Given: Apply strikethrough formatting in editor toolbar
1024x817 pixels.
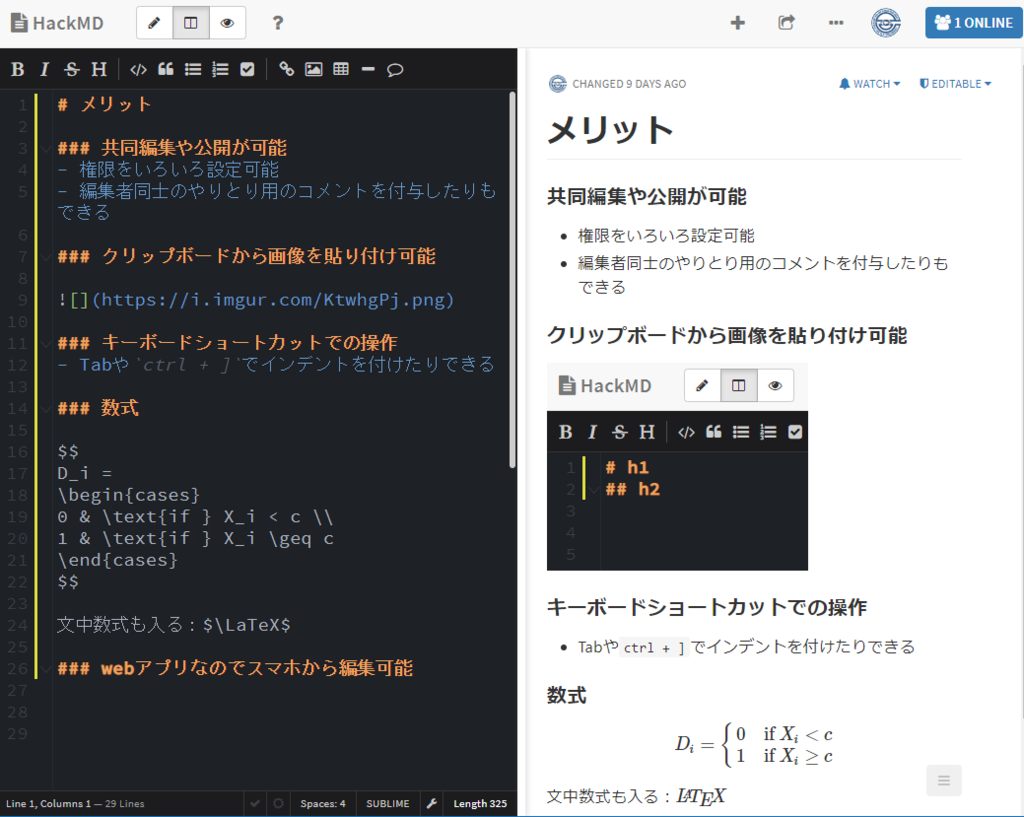Looking at the screenshot, I should 72,69.
